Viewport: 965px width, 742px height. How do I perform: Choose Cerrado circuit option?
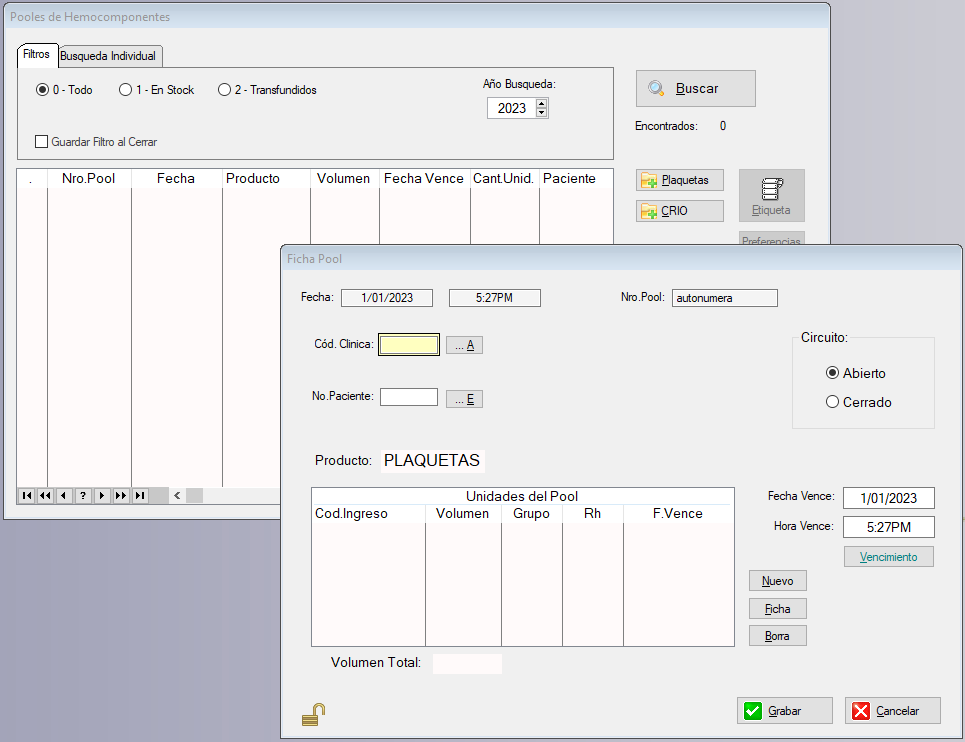coord(833,402)
